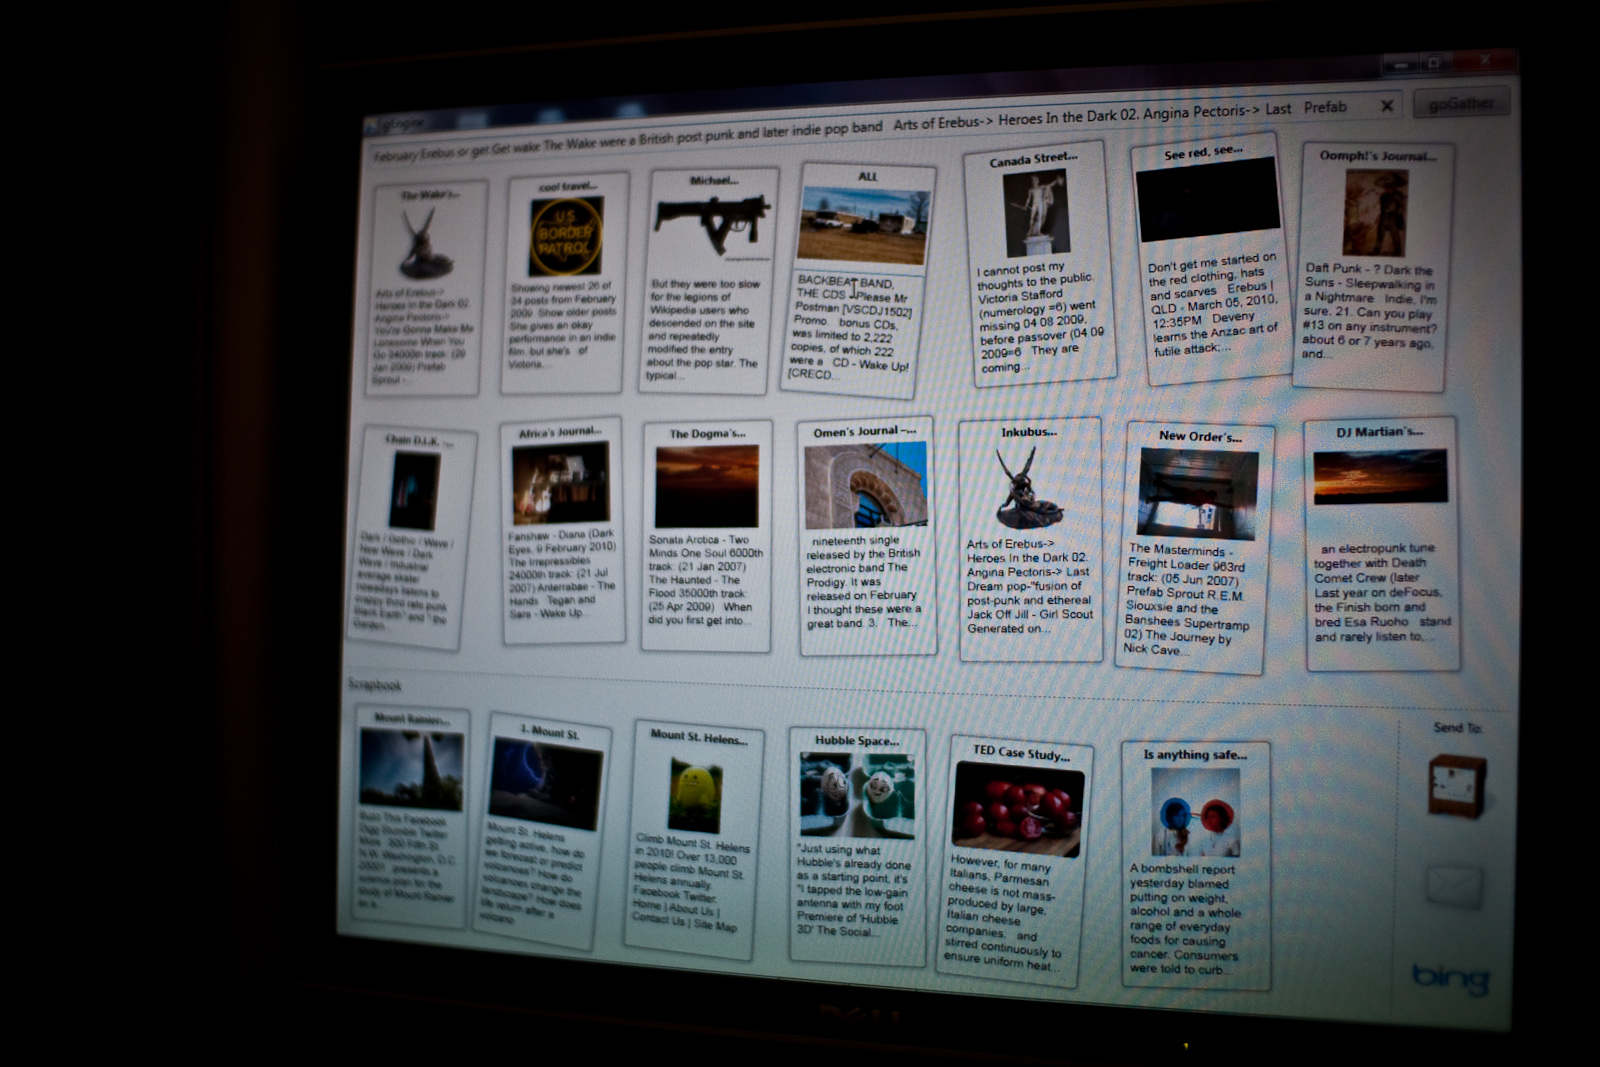Select the "Michael..." card title
The image size is (1600, 1067).
pos(714,181)
